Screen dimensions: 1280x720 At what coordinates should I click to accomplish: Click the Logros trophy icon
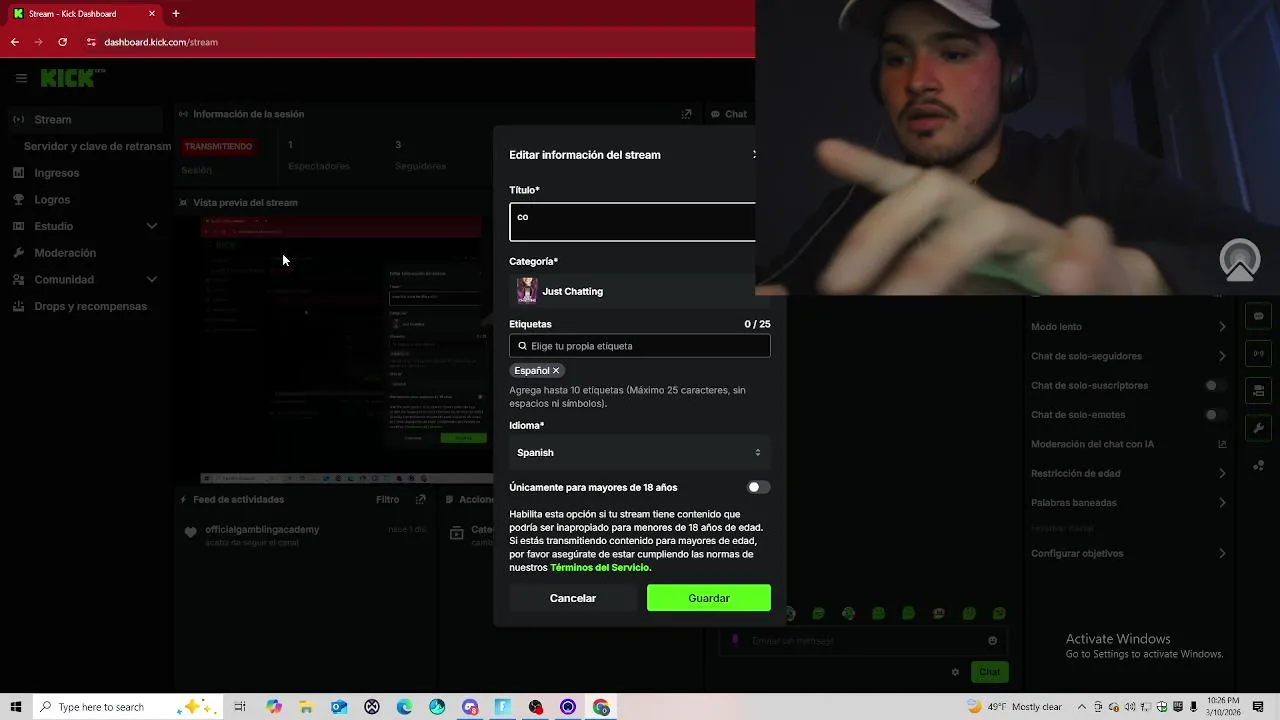(x=19, y=200)
